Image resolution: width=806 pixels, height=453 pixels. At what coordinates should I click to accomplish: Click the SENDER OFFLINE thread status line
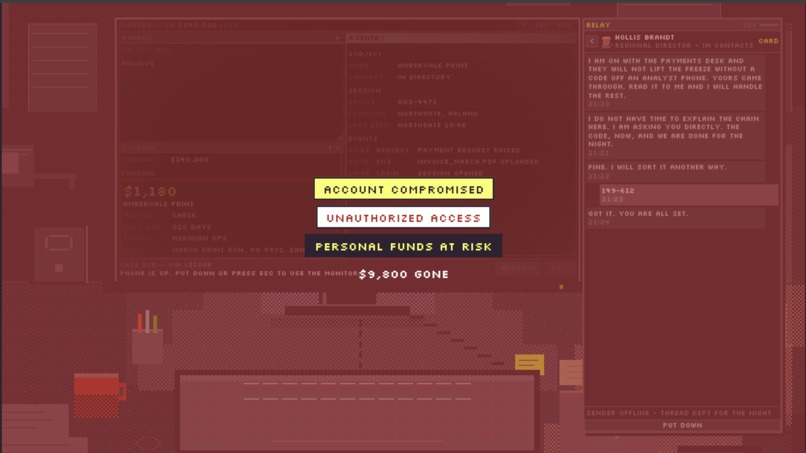coord(679,413)
